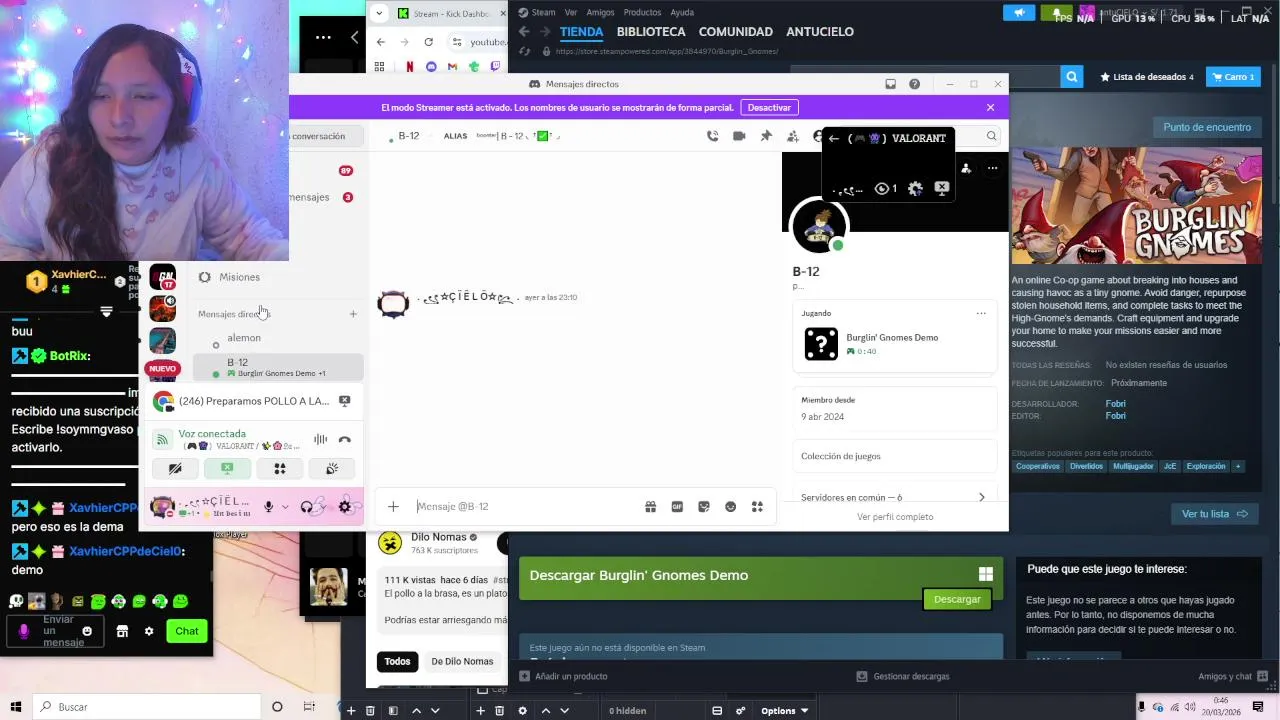Mute the Discord microphone

click(268, 507)
